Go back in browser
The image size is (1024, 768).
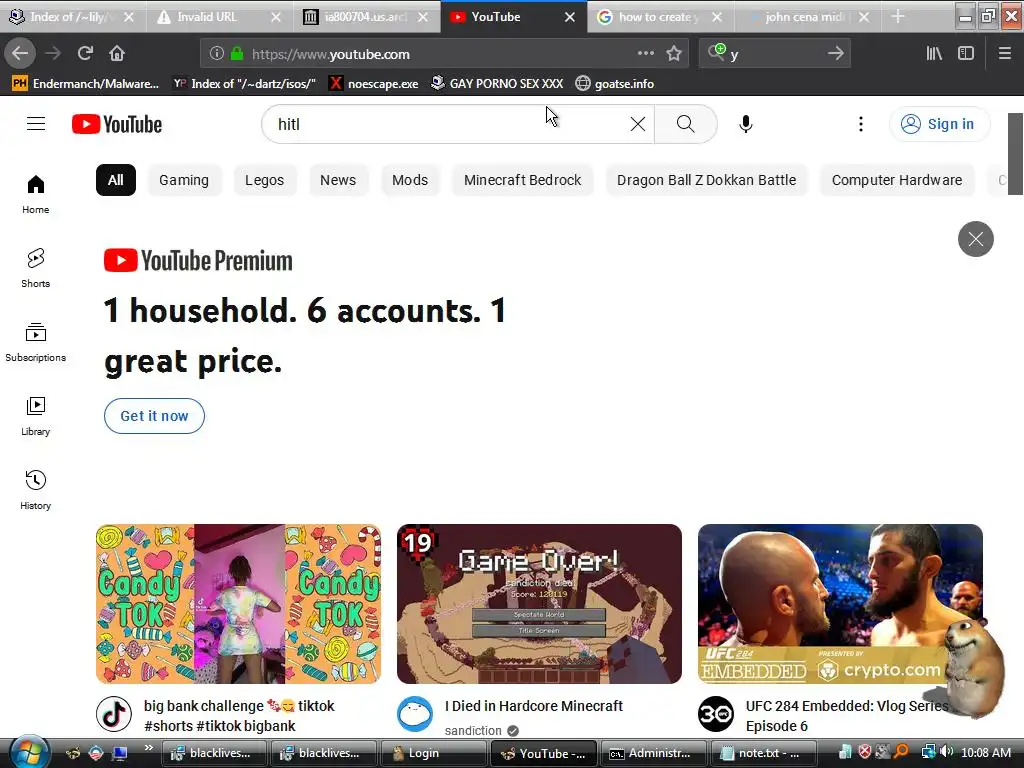point(20,54)
